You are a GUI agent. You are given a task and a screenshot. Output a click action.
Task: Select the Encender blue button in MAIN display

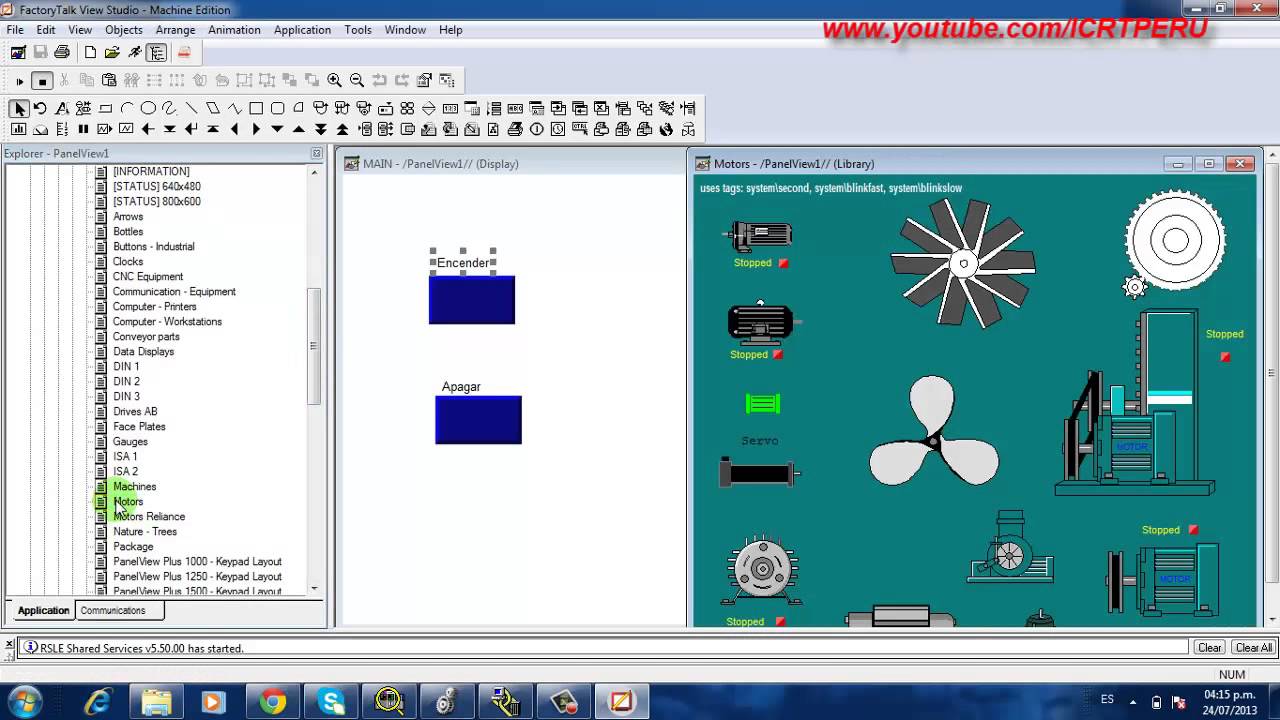click(472, 300)
